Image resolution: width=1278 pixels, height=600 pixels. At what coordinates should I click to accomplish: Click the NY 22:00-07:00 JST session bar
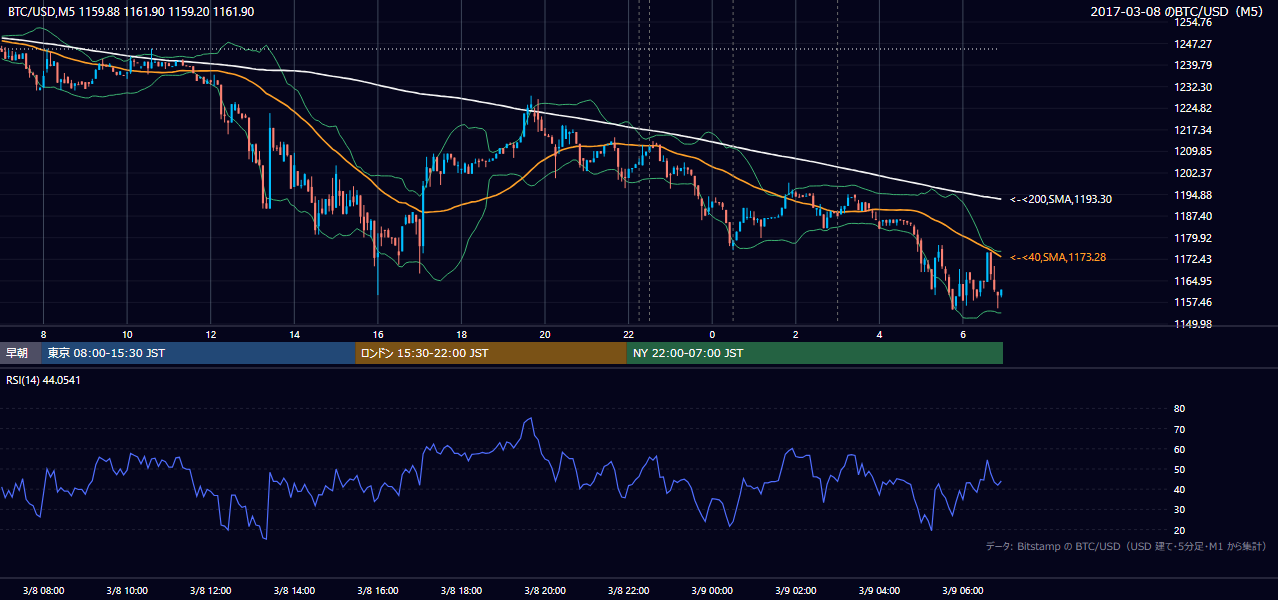pyautogui.click(x=815, y=353)
